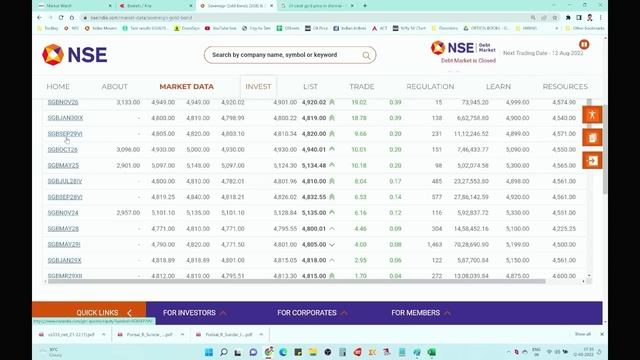Open the SGBNOV24 bond link

click(x=63, y=213)
